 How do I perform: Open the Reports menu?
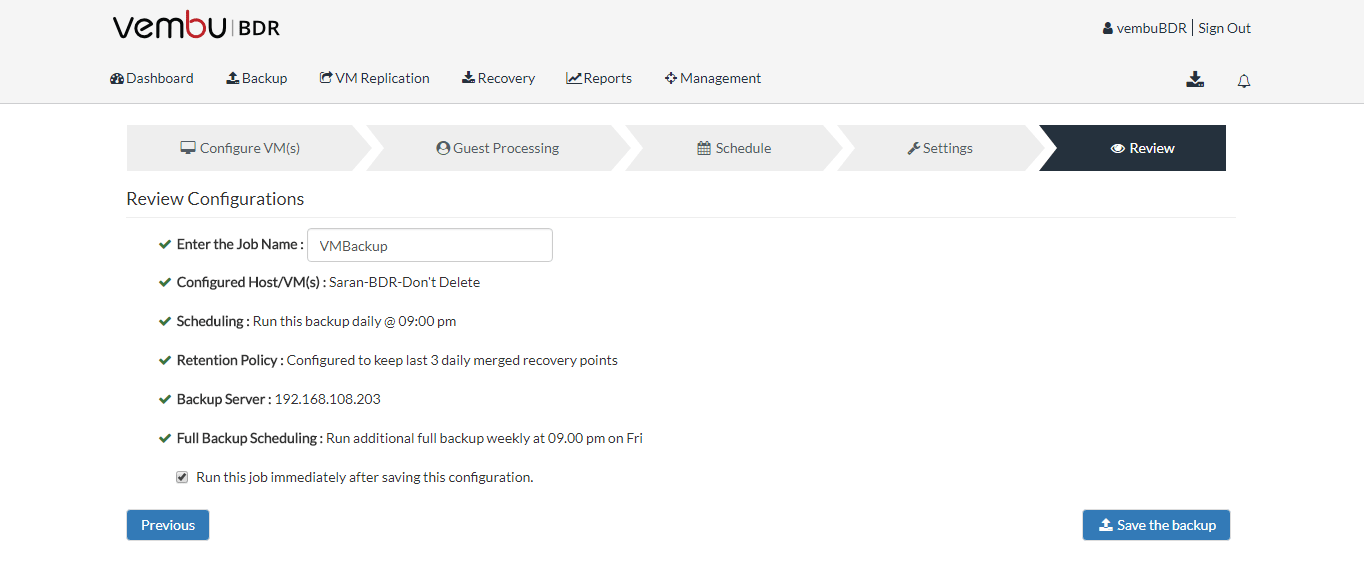(x=599, y=78)
